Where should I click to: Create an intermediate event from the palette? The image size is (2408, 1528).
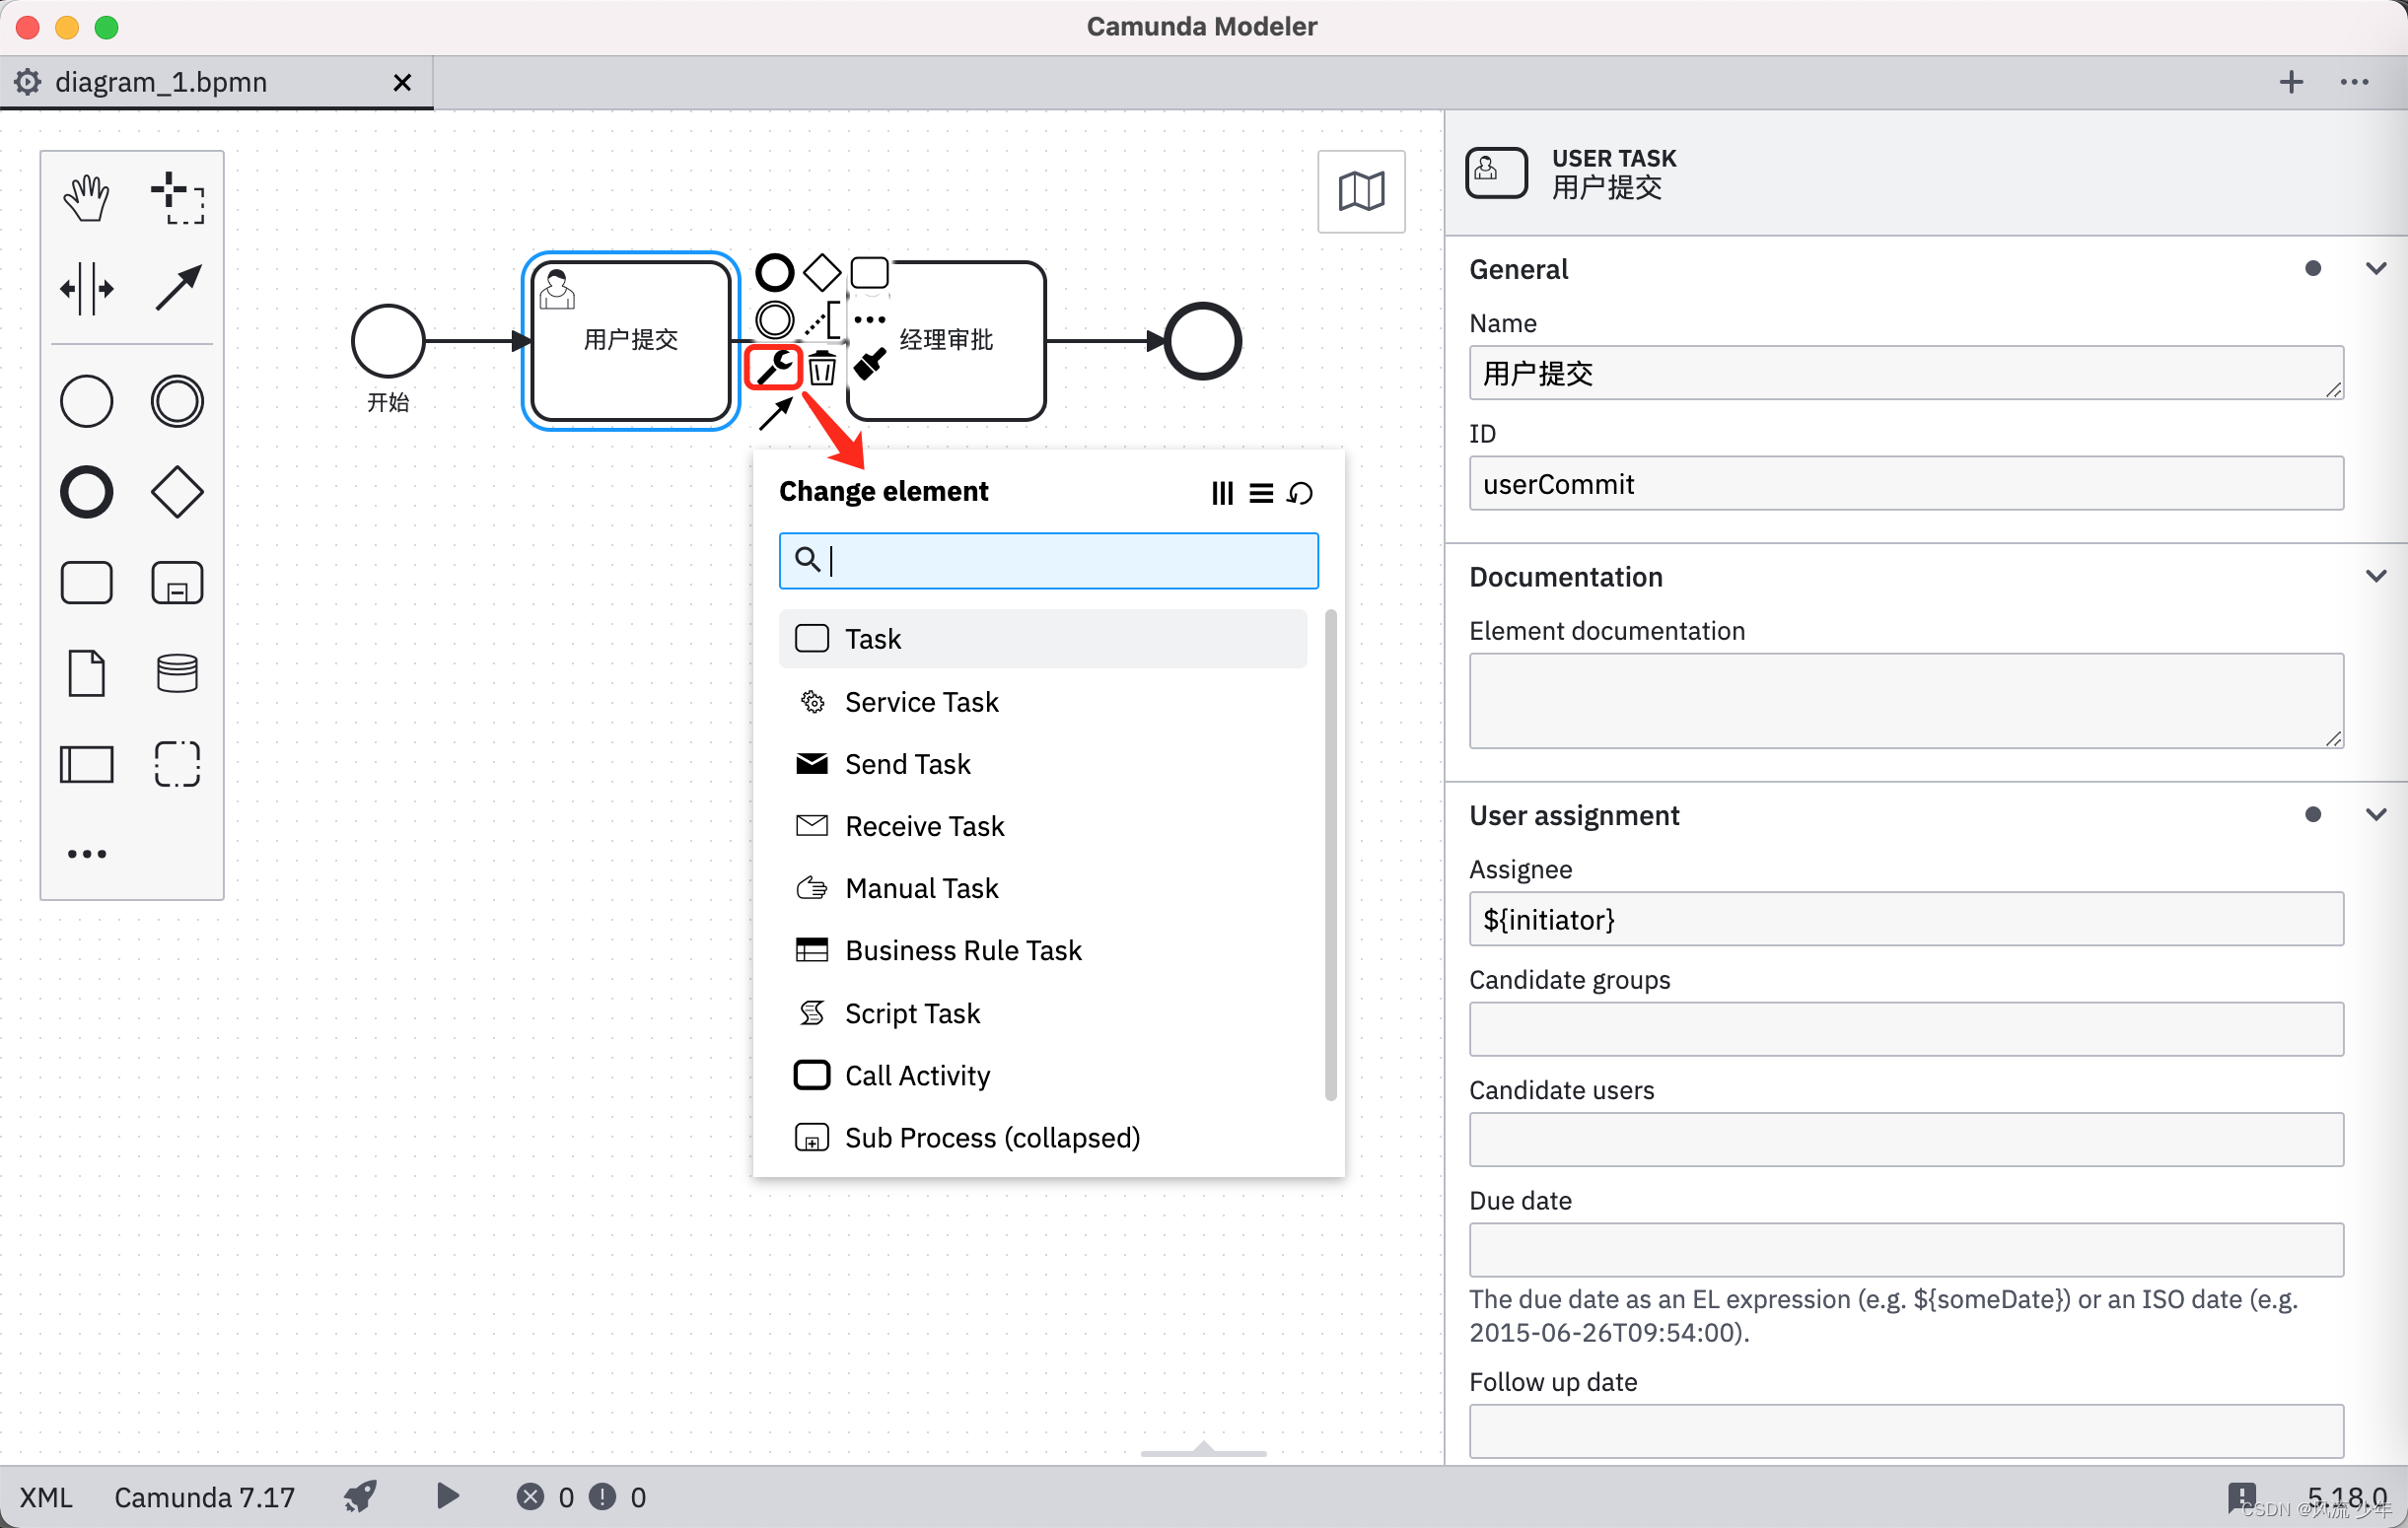tap(177, 402)
